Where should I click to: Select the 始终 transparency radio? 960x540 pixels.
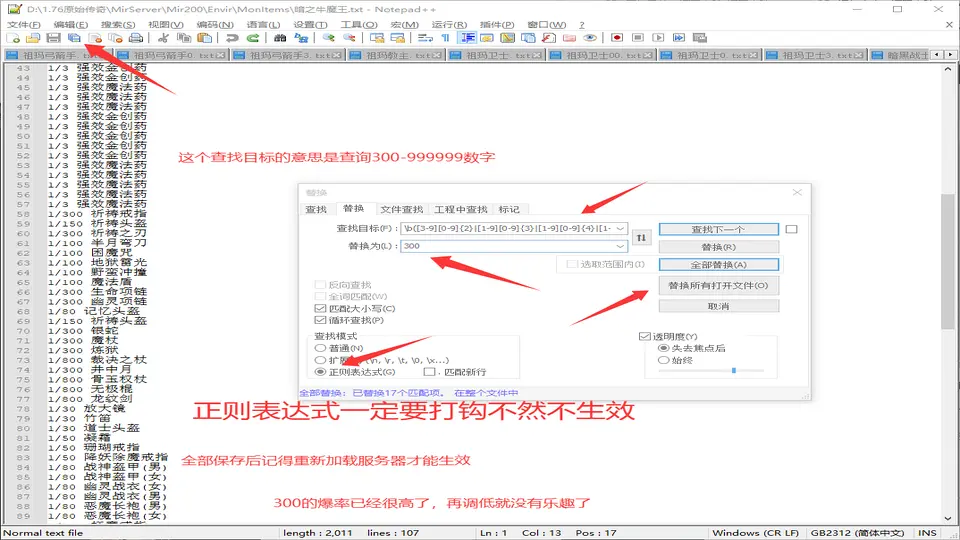(x=663, y=360)
